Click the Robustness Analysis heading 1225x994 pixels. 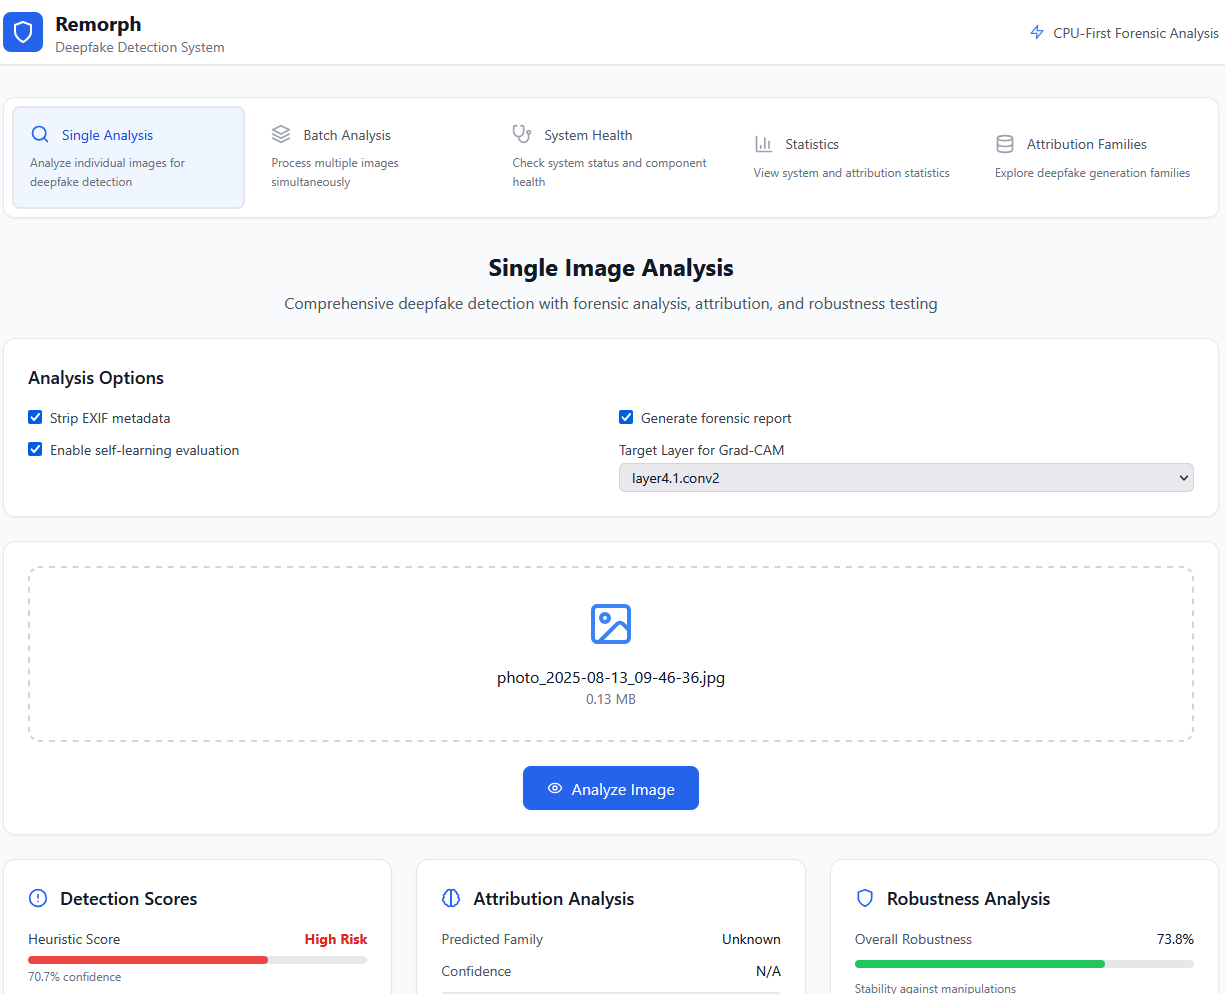968,899
